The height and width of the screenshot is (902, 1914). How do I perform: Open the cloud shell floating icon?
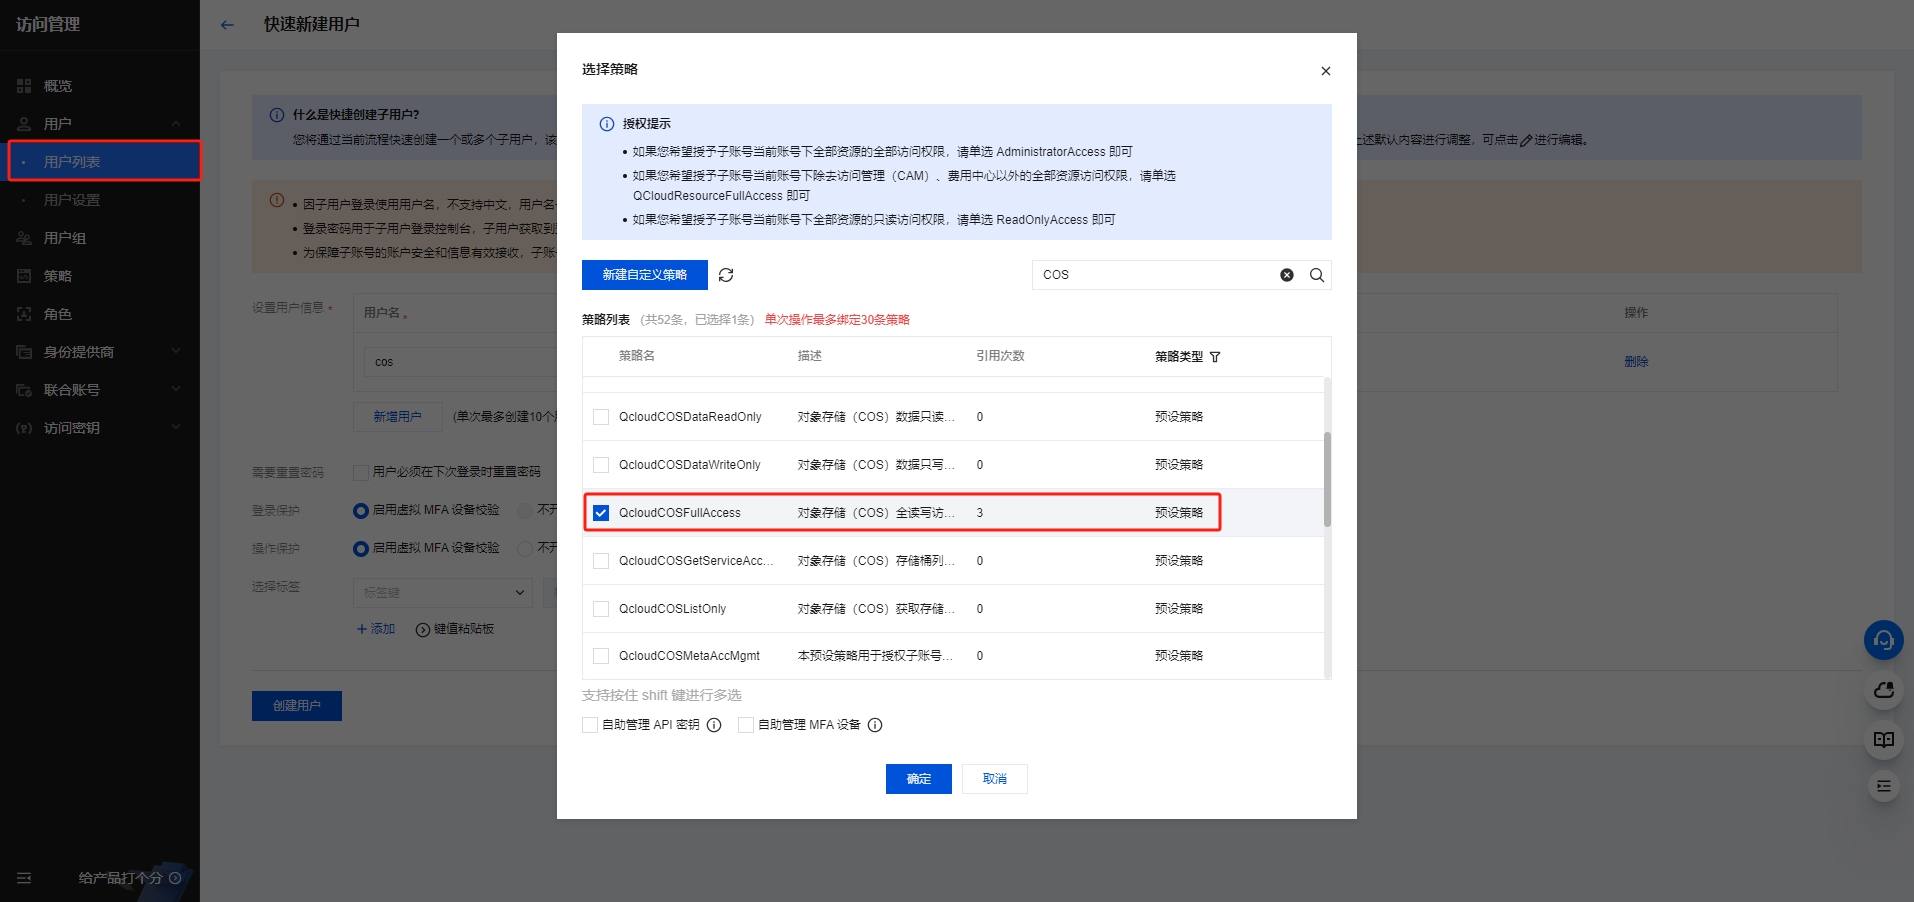pos(1884,690)
